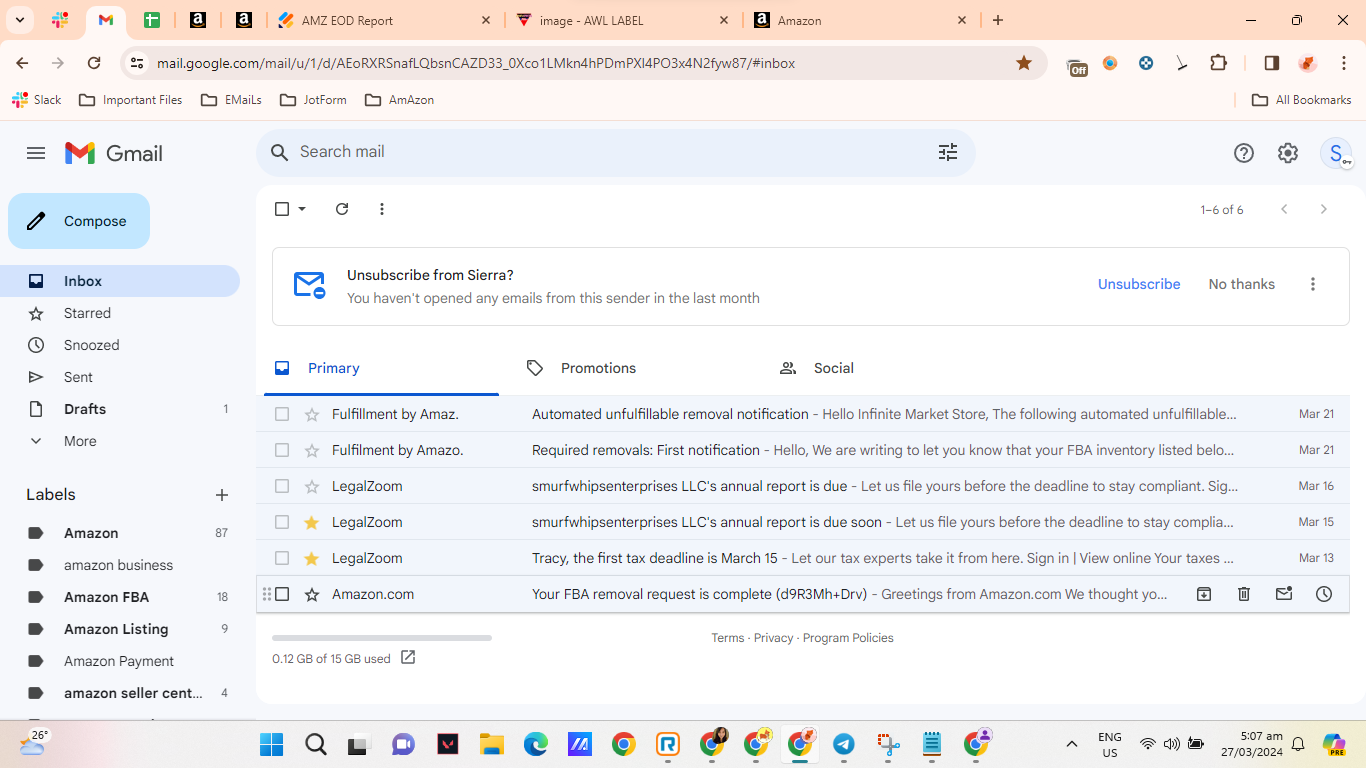Show newer emails arrow
1366x768 pixels.
pyautogui.click(x=1285, y=209)
